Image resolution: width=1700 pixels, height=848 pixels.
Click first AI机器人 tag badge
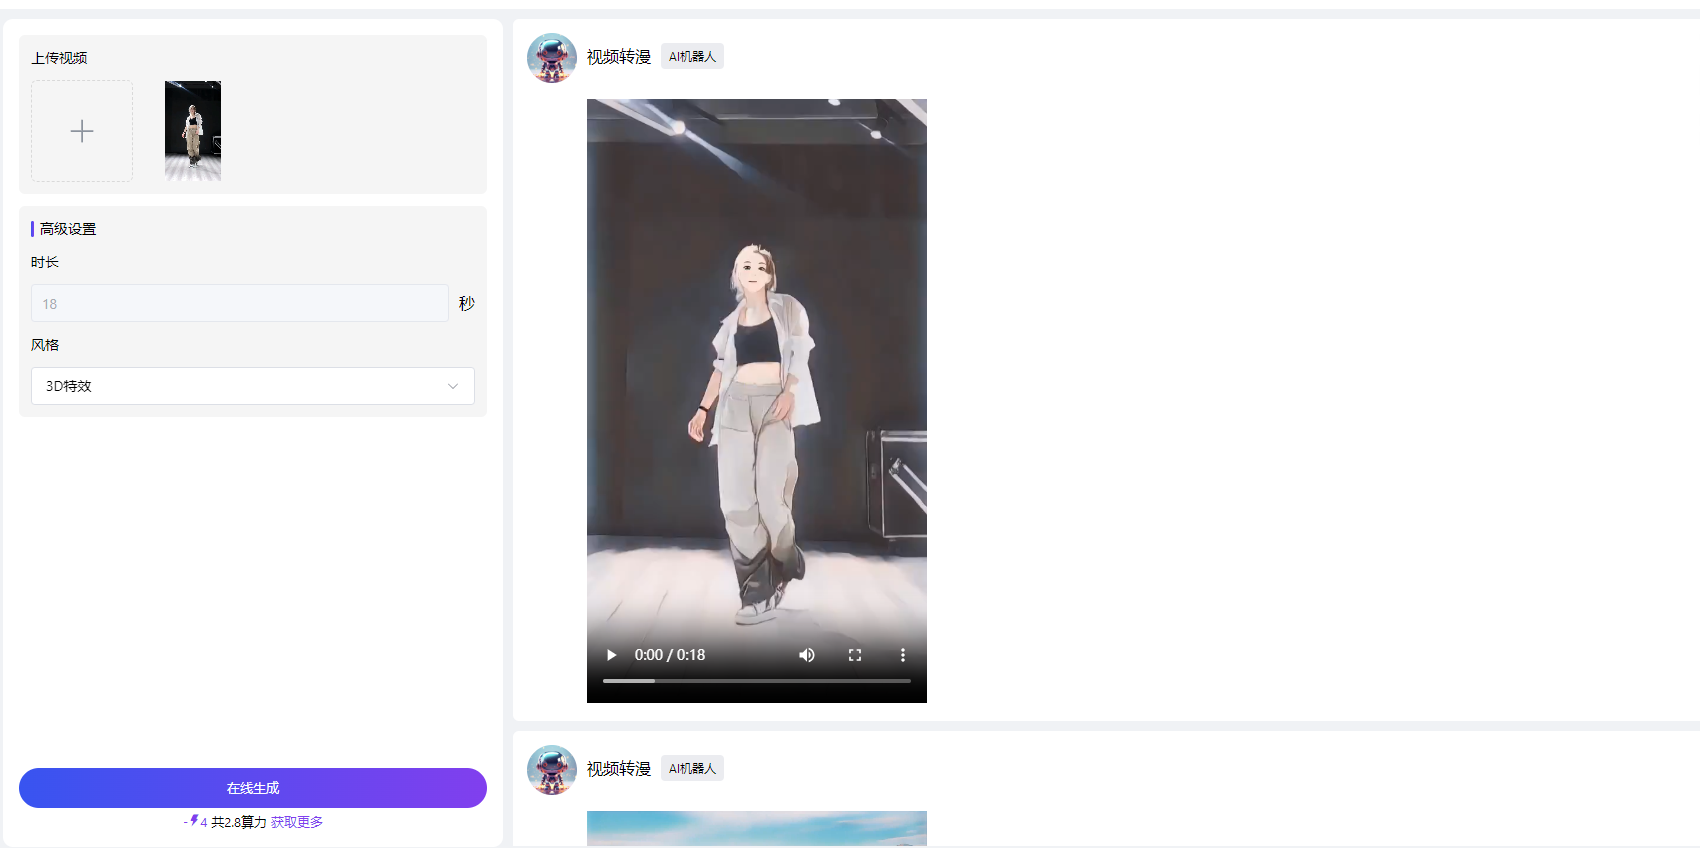click(x=692, y=57)
